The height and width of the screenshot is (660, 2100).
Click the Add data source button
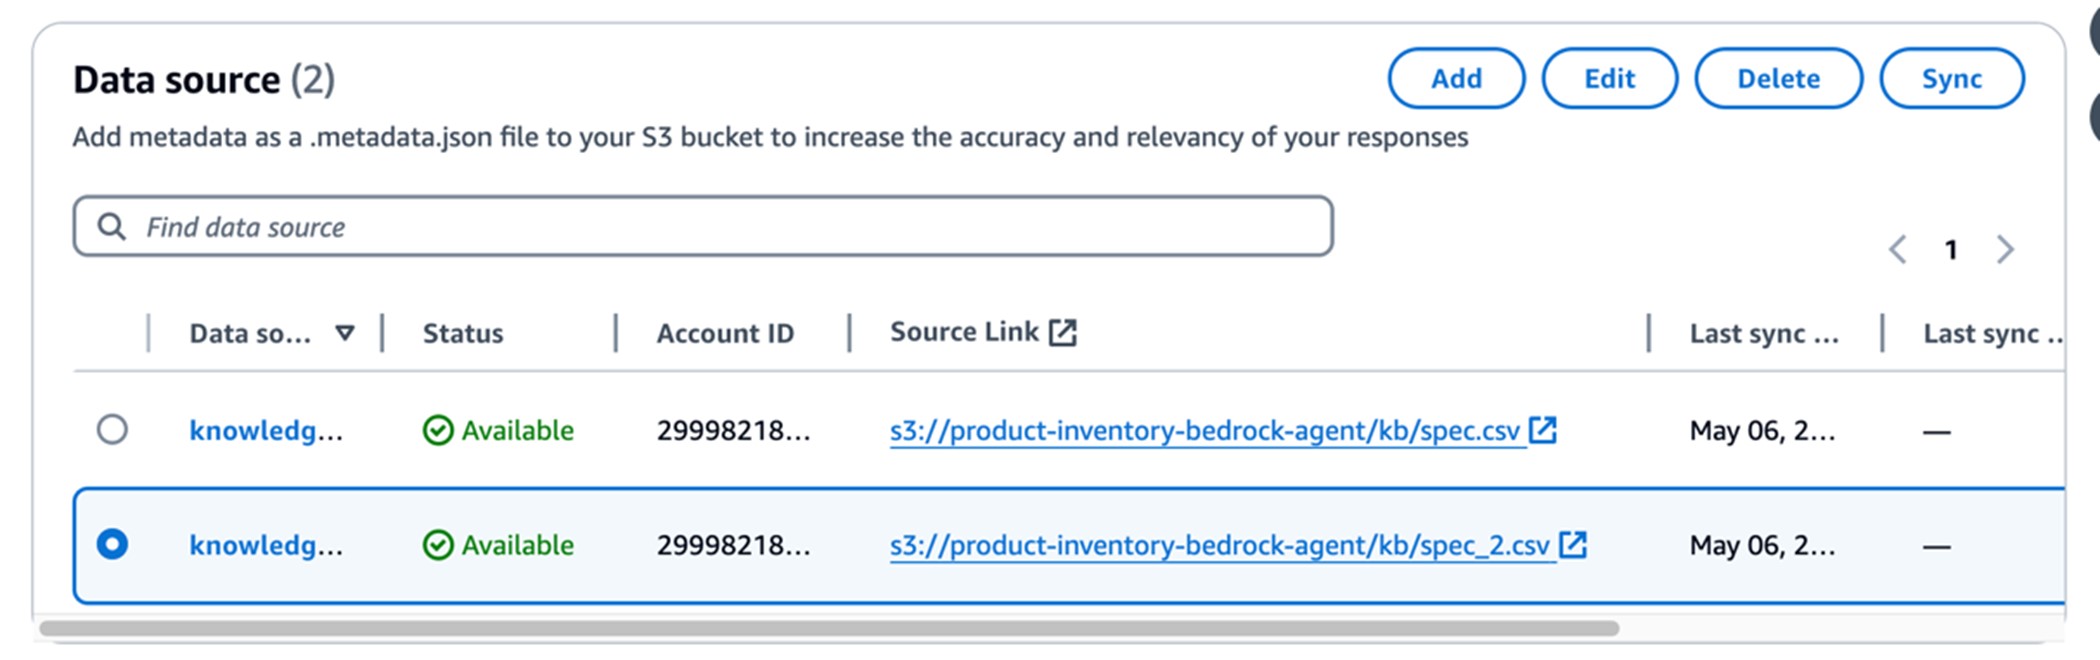(x=1456, y=78)
